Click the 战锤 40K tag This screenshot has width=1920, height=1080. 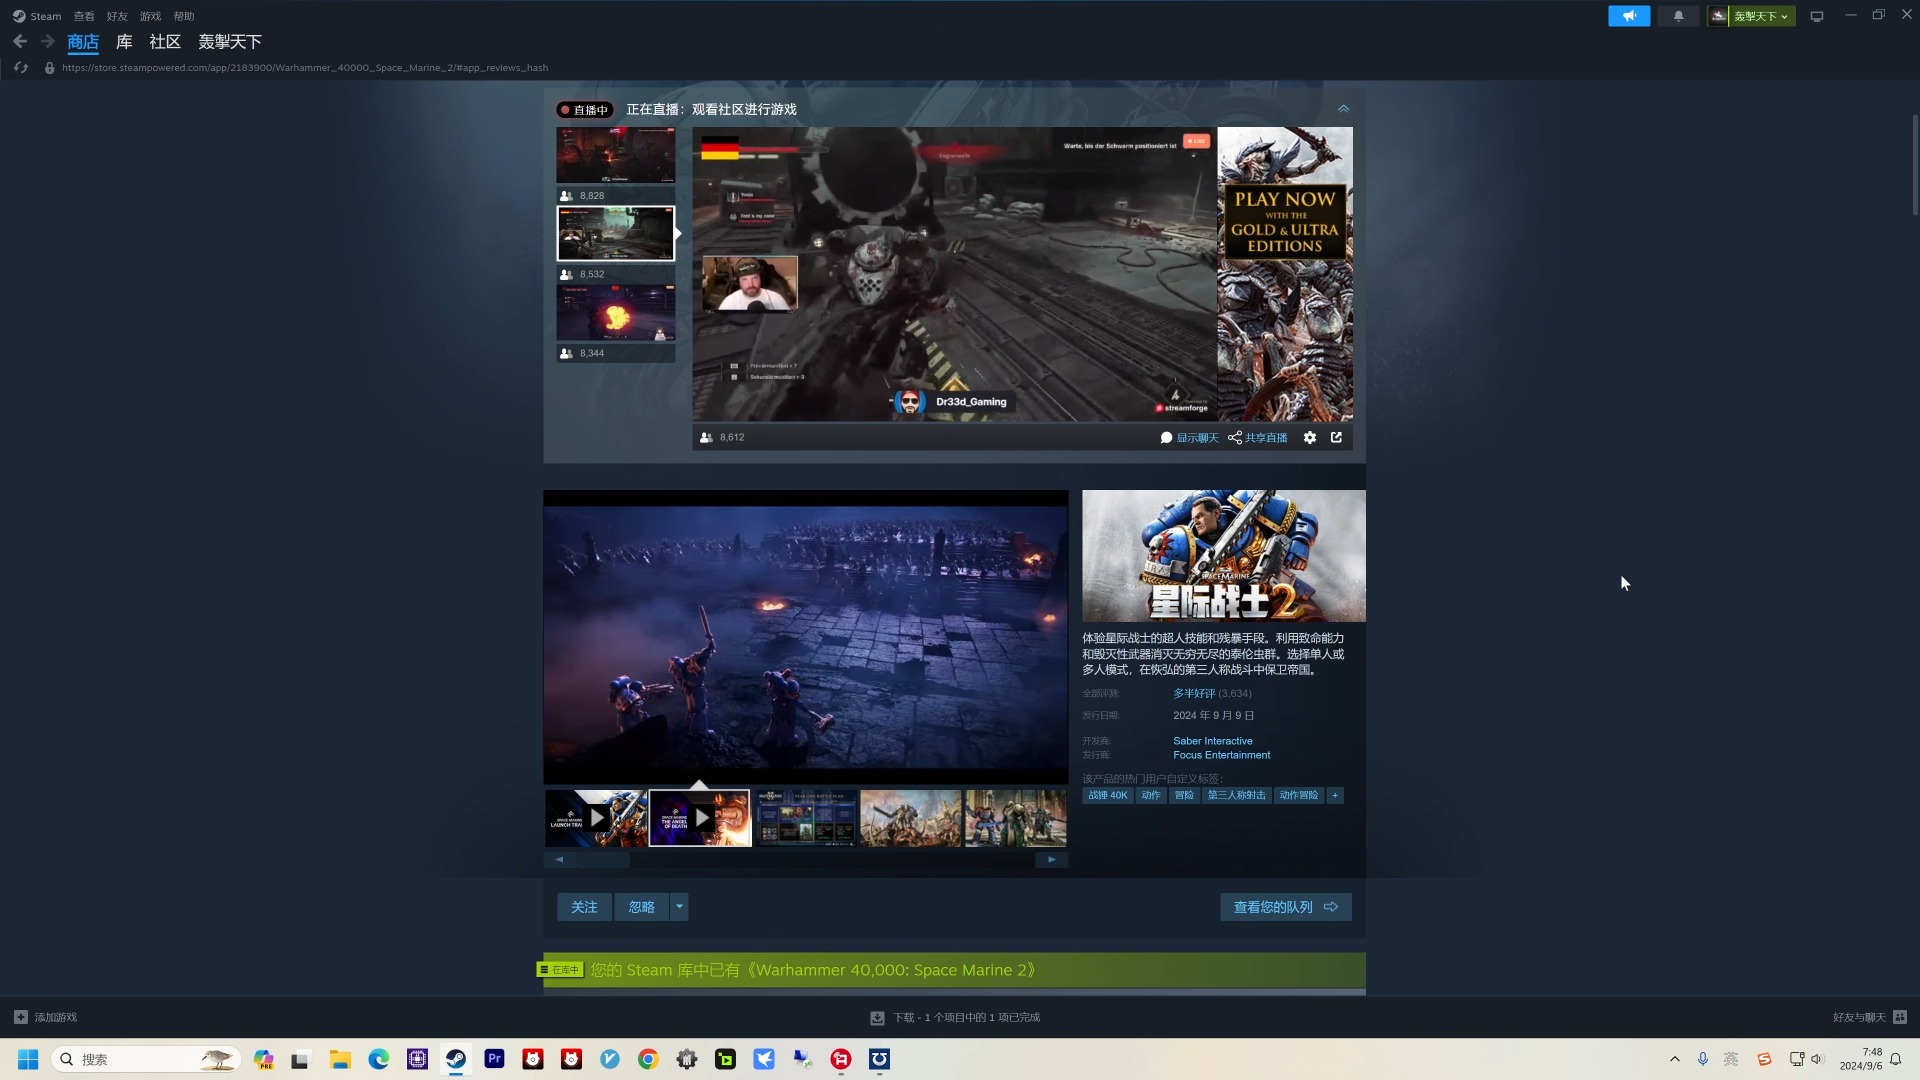(1108, 796)
